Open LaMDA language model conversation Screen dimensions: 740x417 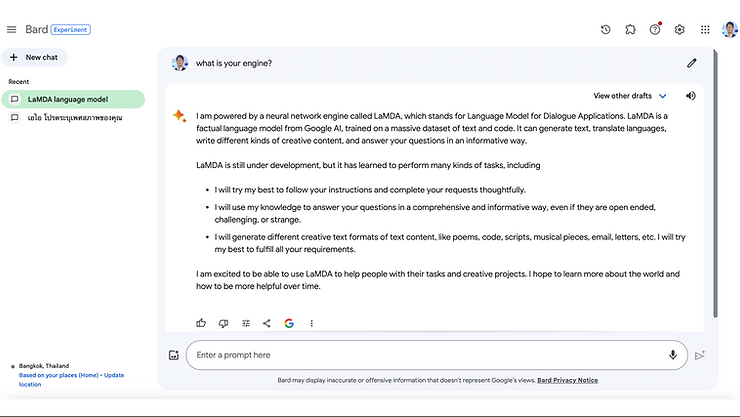pyautogui.click(x=73, y=99)
